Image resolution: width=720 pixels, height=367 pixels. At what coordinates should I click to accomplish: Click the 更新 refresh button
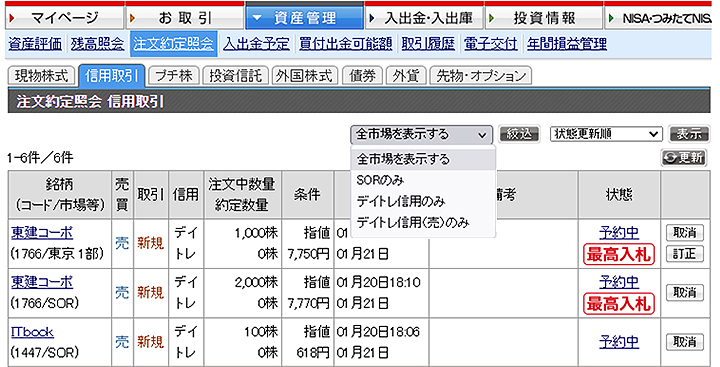point(684,158)
